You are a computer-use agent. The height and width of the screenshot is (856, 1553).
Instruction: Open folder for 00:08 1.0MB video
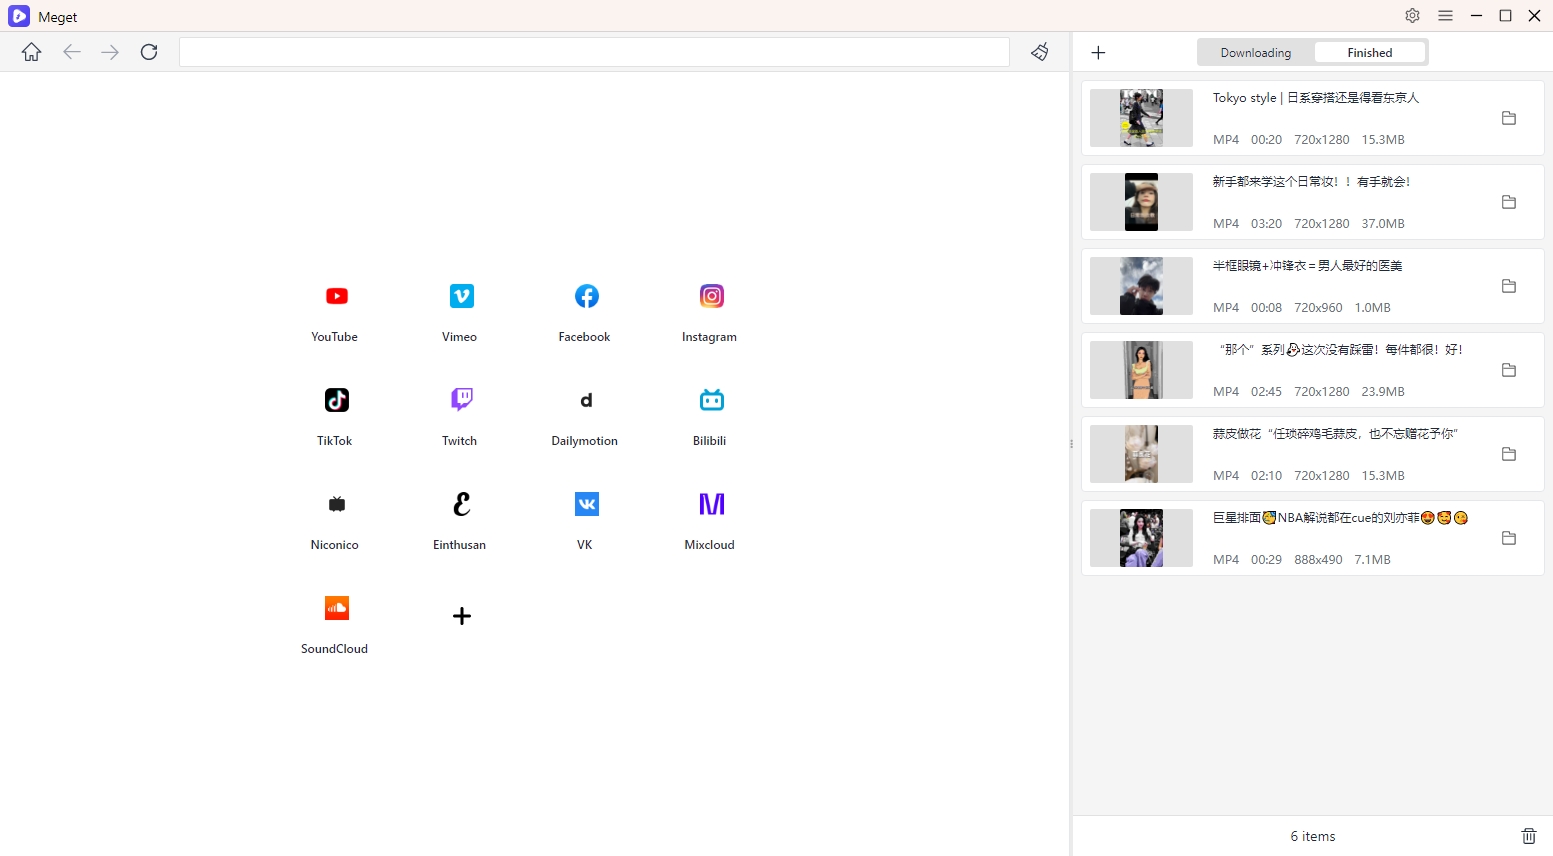click(1509, 286)
